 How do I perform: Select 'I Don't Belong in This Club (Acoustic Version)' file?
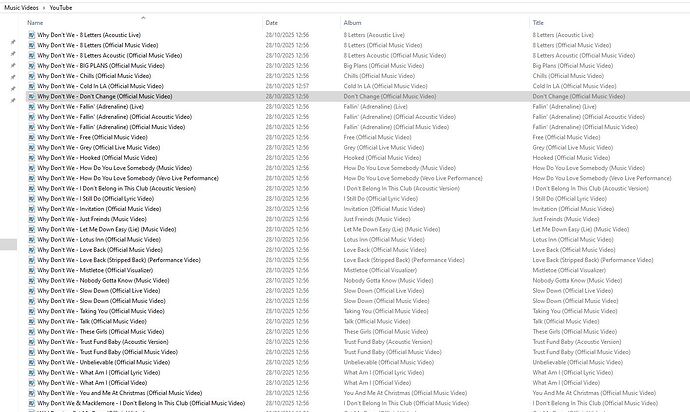117,188
